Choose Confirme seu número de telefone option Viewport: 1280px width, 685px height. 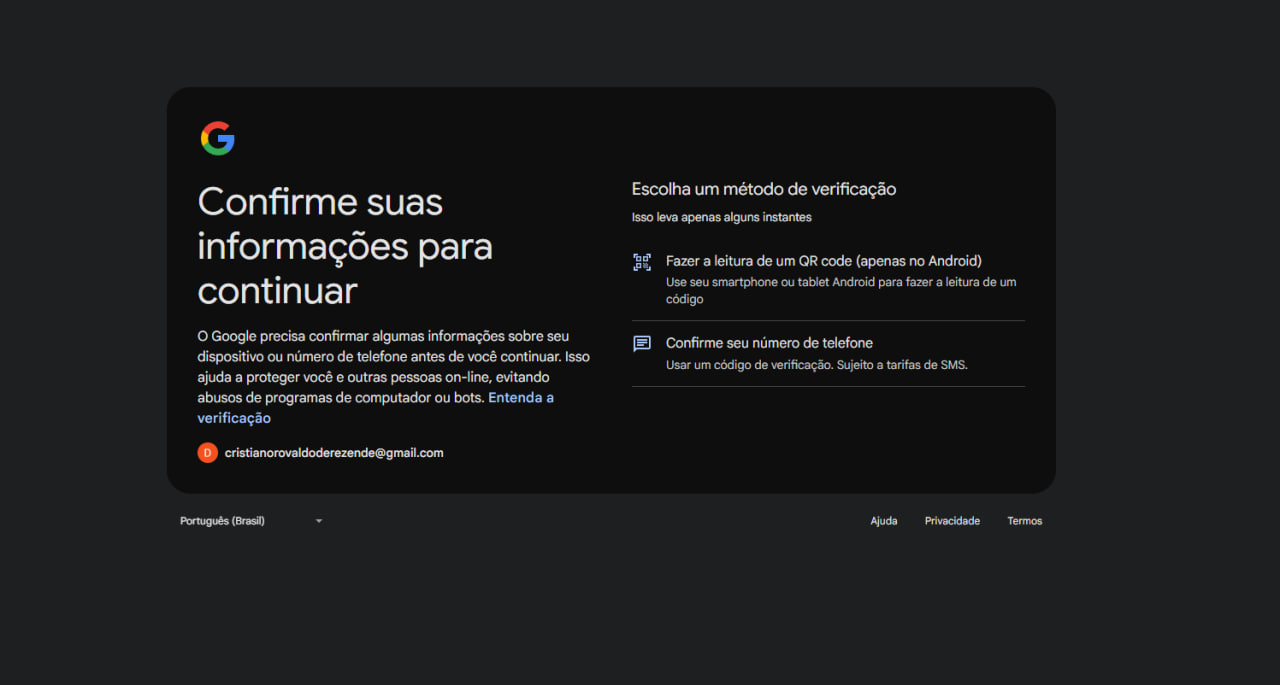pos(828,353)
